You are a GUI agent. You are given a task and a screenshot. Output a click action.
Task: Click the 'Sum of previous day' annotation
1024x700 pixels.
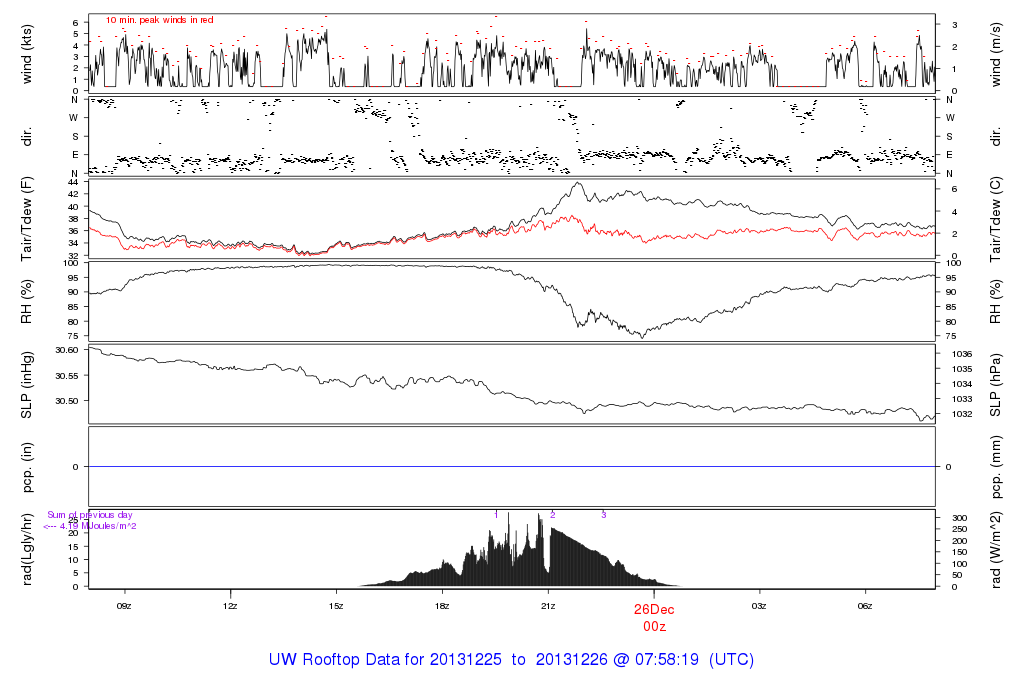(90, 515)
